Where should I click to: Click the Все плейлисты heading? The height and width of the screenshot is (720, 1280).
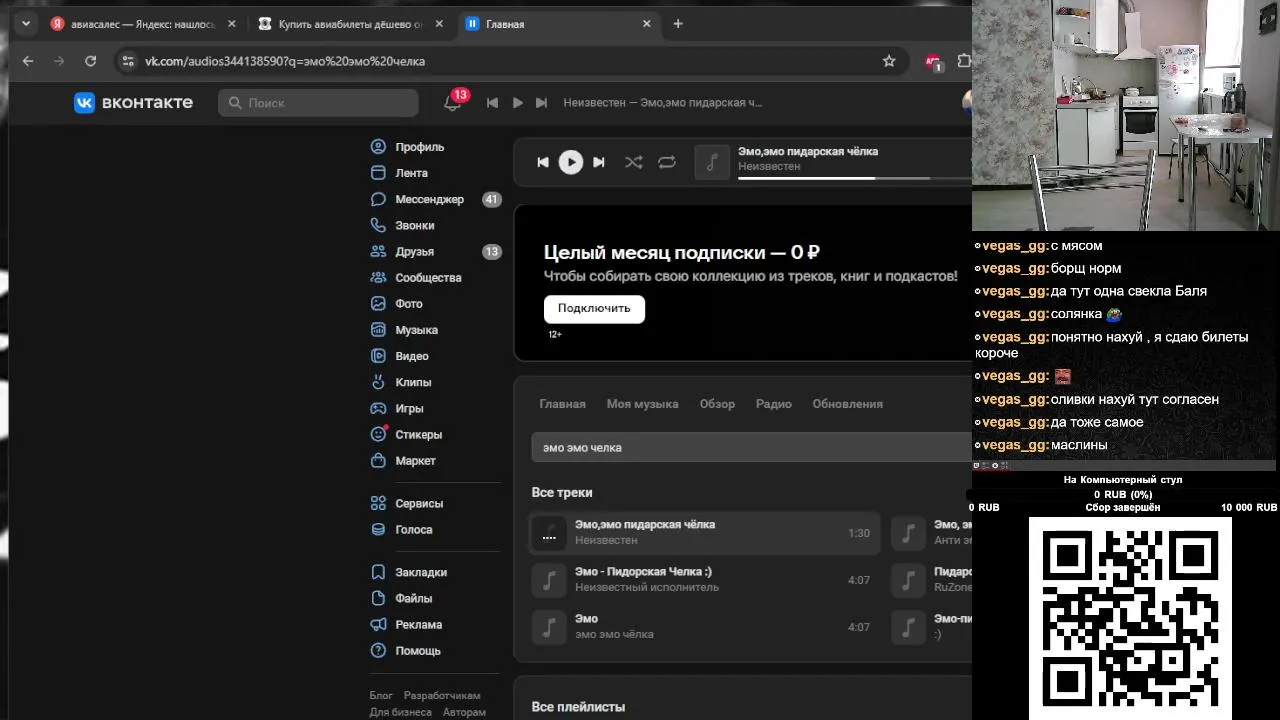(578, 707)
